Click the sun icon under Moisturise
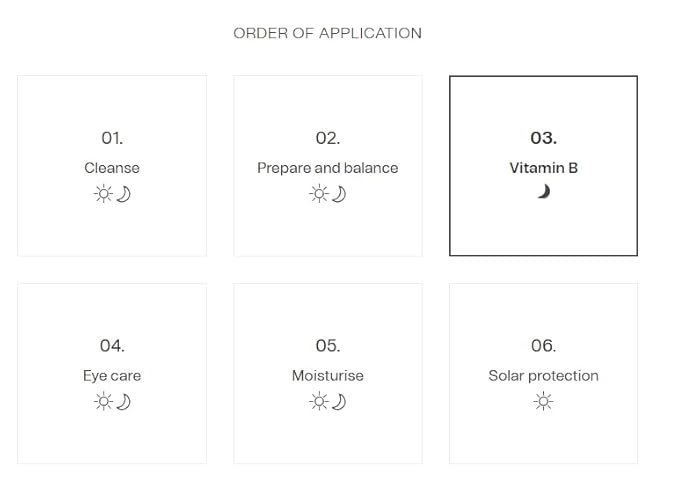The height and width of the screenshot is (492, 679). pos(319,402)
